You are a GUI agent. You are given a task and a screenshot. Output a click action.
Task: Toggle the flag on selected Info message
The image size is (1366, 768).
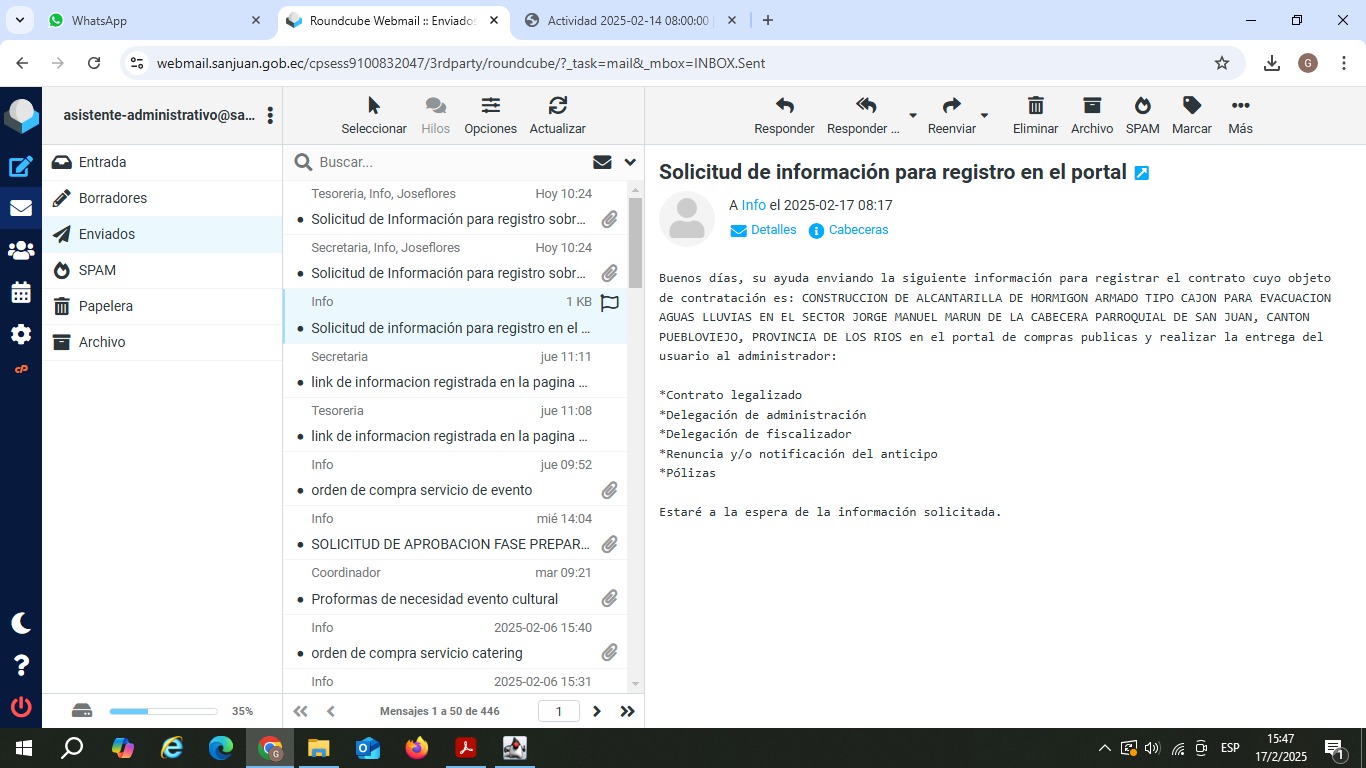609,302
